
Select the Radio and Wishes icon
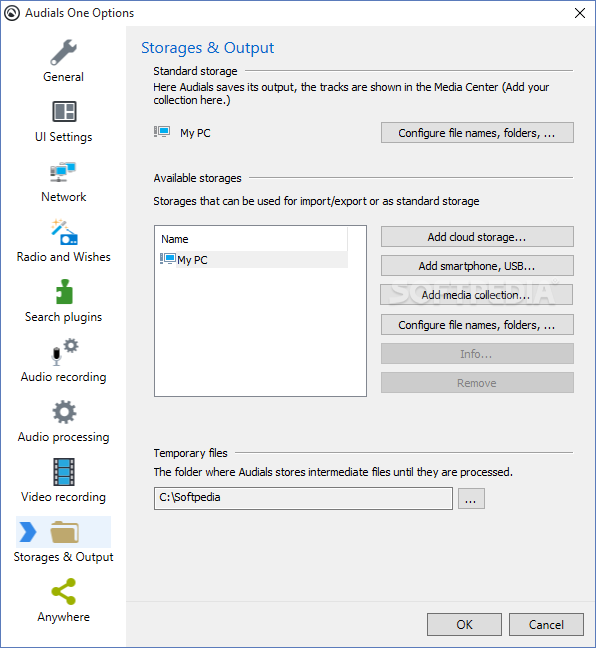[64, 232]
